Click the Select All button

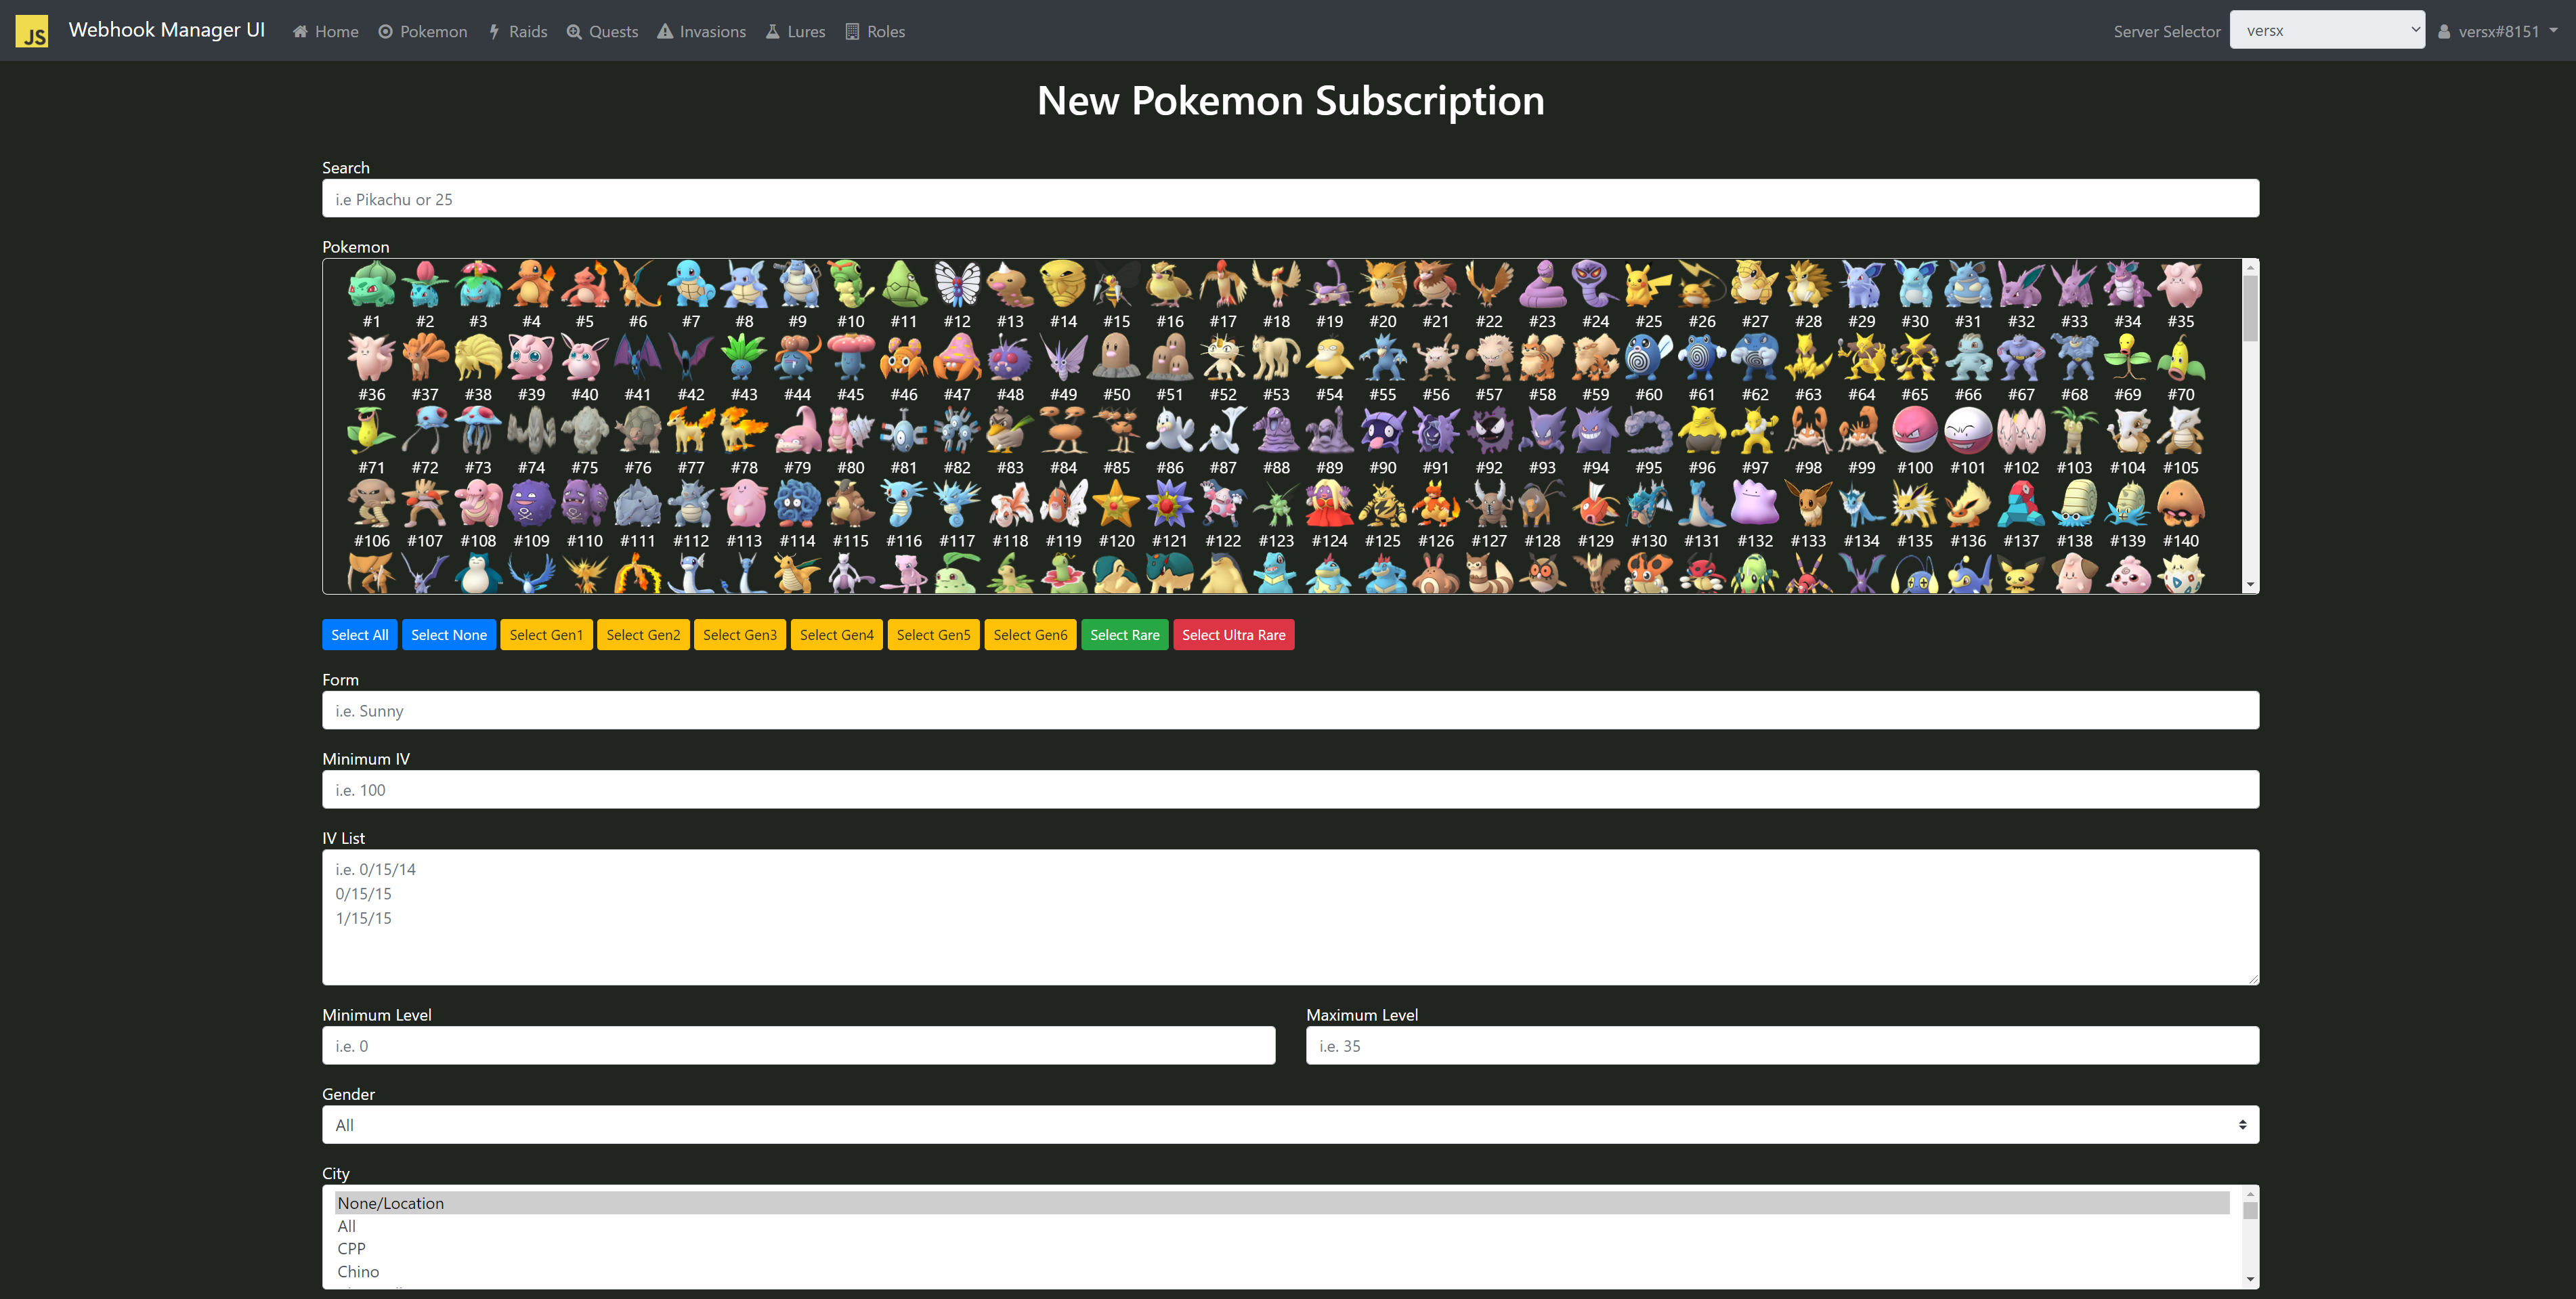point(359,635)
